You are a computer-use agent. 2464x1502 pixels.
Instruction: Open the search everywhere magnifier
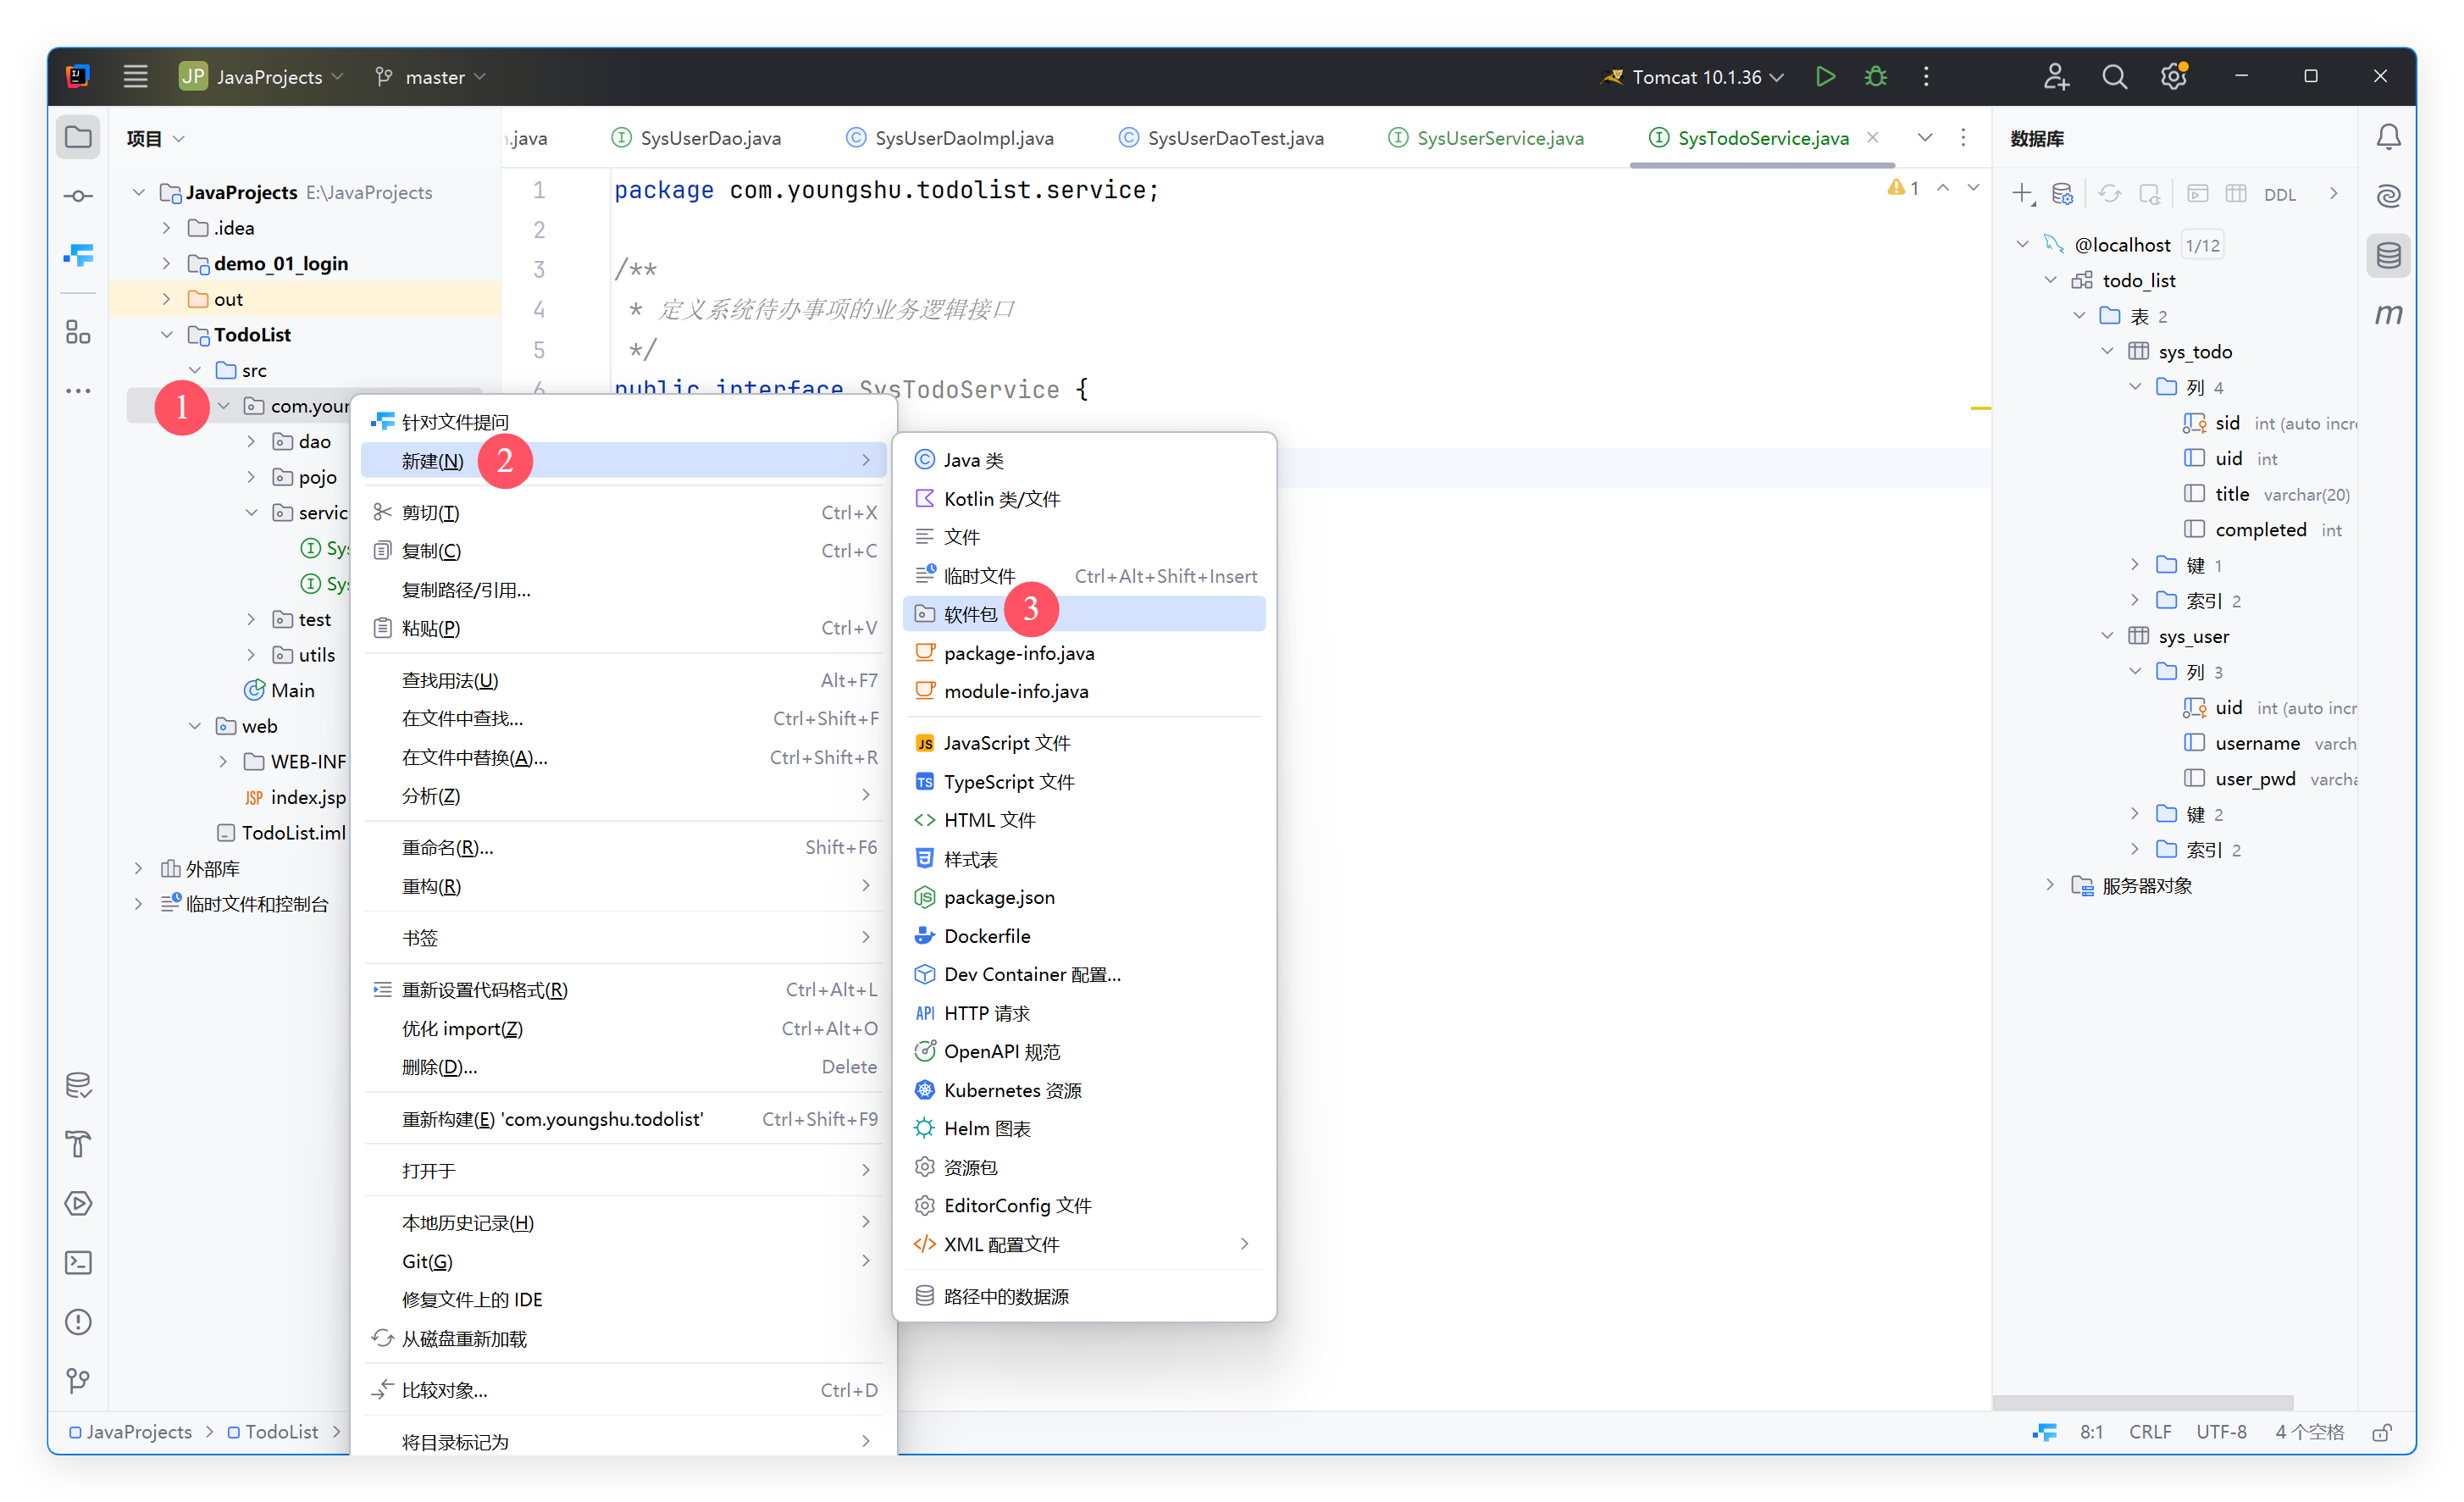pyautogui.click(x=2114, y=76)
